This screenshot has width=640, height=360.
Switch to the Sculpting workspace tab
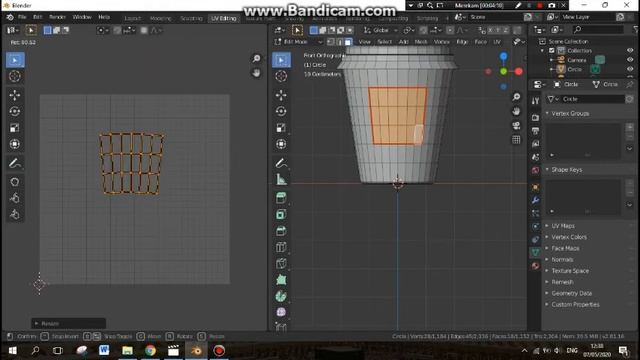191,18
